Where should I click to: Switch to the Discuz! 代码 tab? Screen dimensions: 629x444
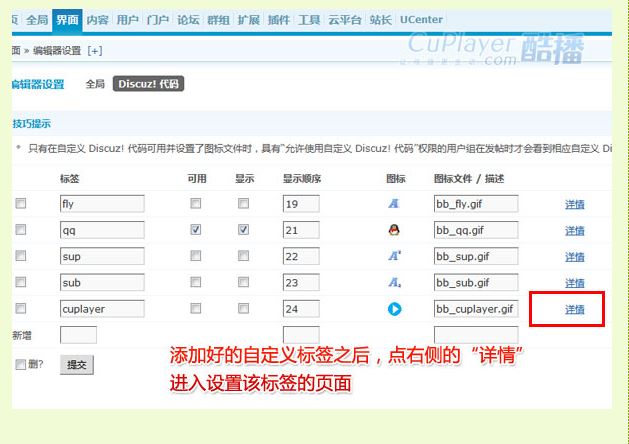148,84
